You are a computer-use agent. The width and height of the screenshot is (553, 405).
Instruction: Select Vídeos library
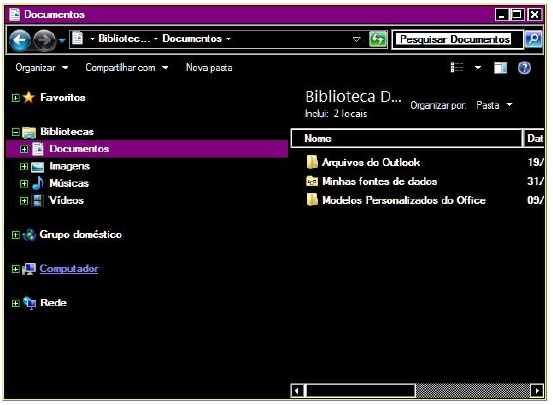[x=67, y=201]
